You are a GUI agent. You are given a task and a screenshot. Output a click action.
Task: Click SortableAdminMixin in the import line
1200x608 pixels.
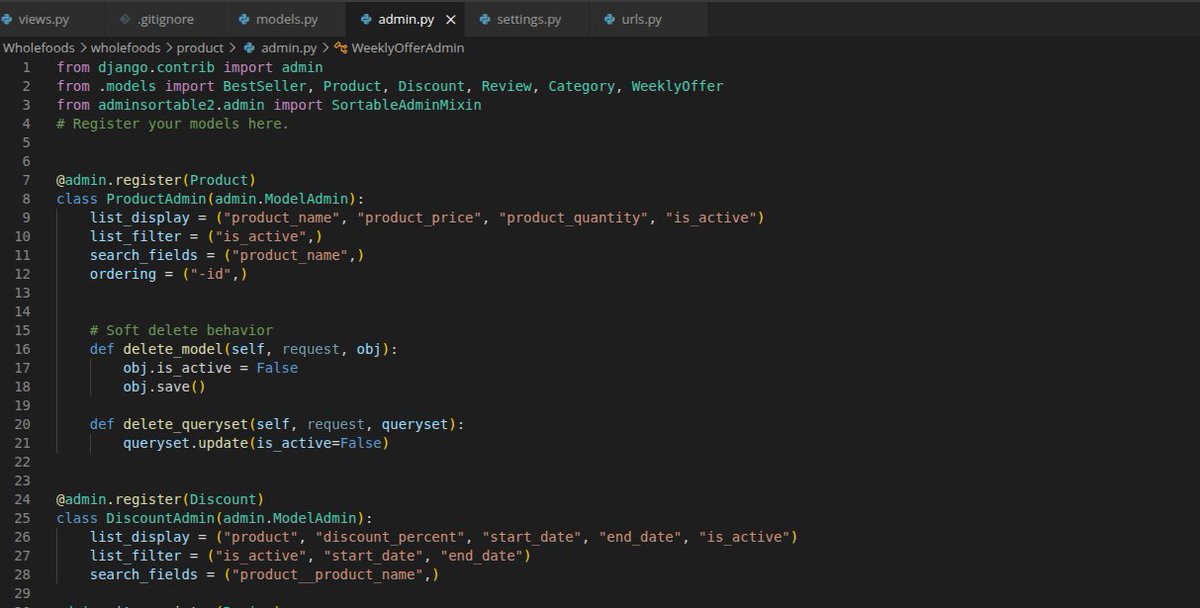tap(406, 104)
